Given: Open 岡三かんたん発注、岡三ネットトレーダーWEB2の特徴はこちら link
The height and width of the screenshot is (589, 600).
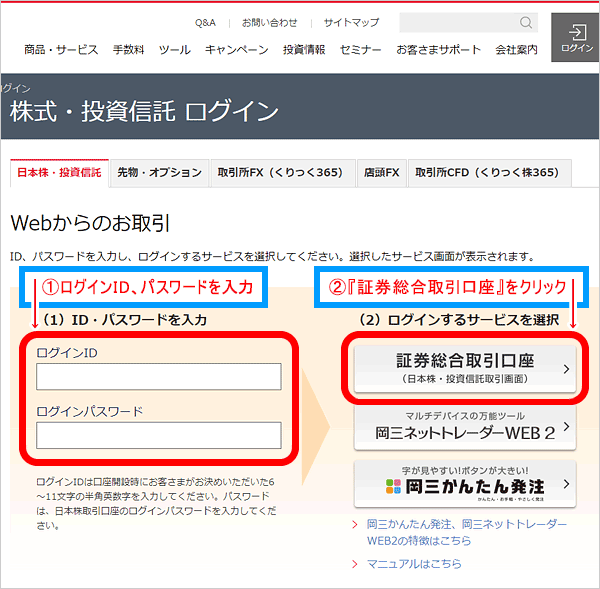Looking at the screenshot, I should pyautogui.click(x=466, y=532).
